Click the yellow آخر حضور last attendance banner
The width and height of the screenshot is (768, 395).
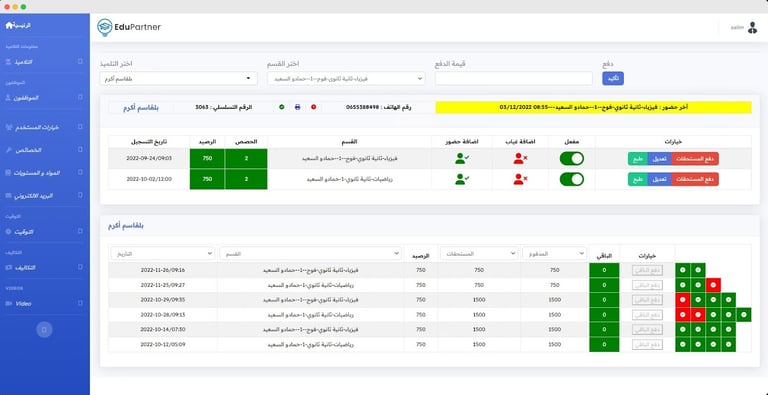click(593, 107)
